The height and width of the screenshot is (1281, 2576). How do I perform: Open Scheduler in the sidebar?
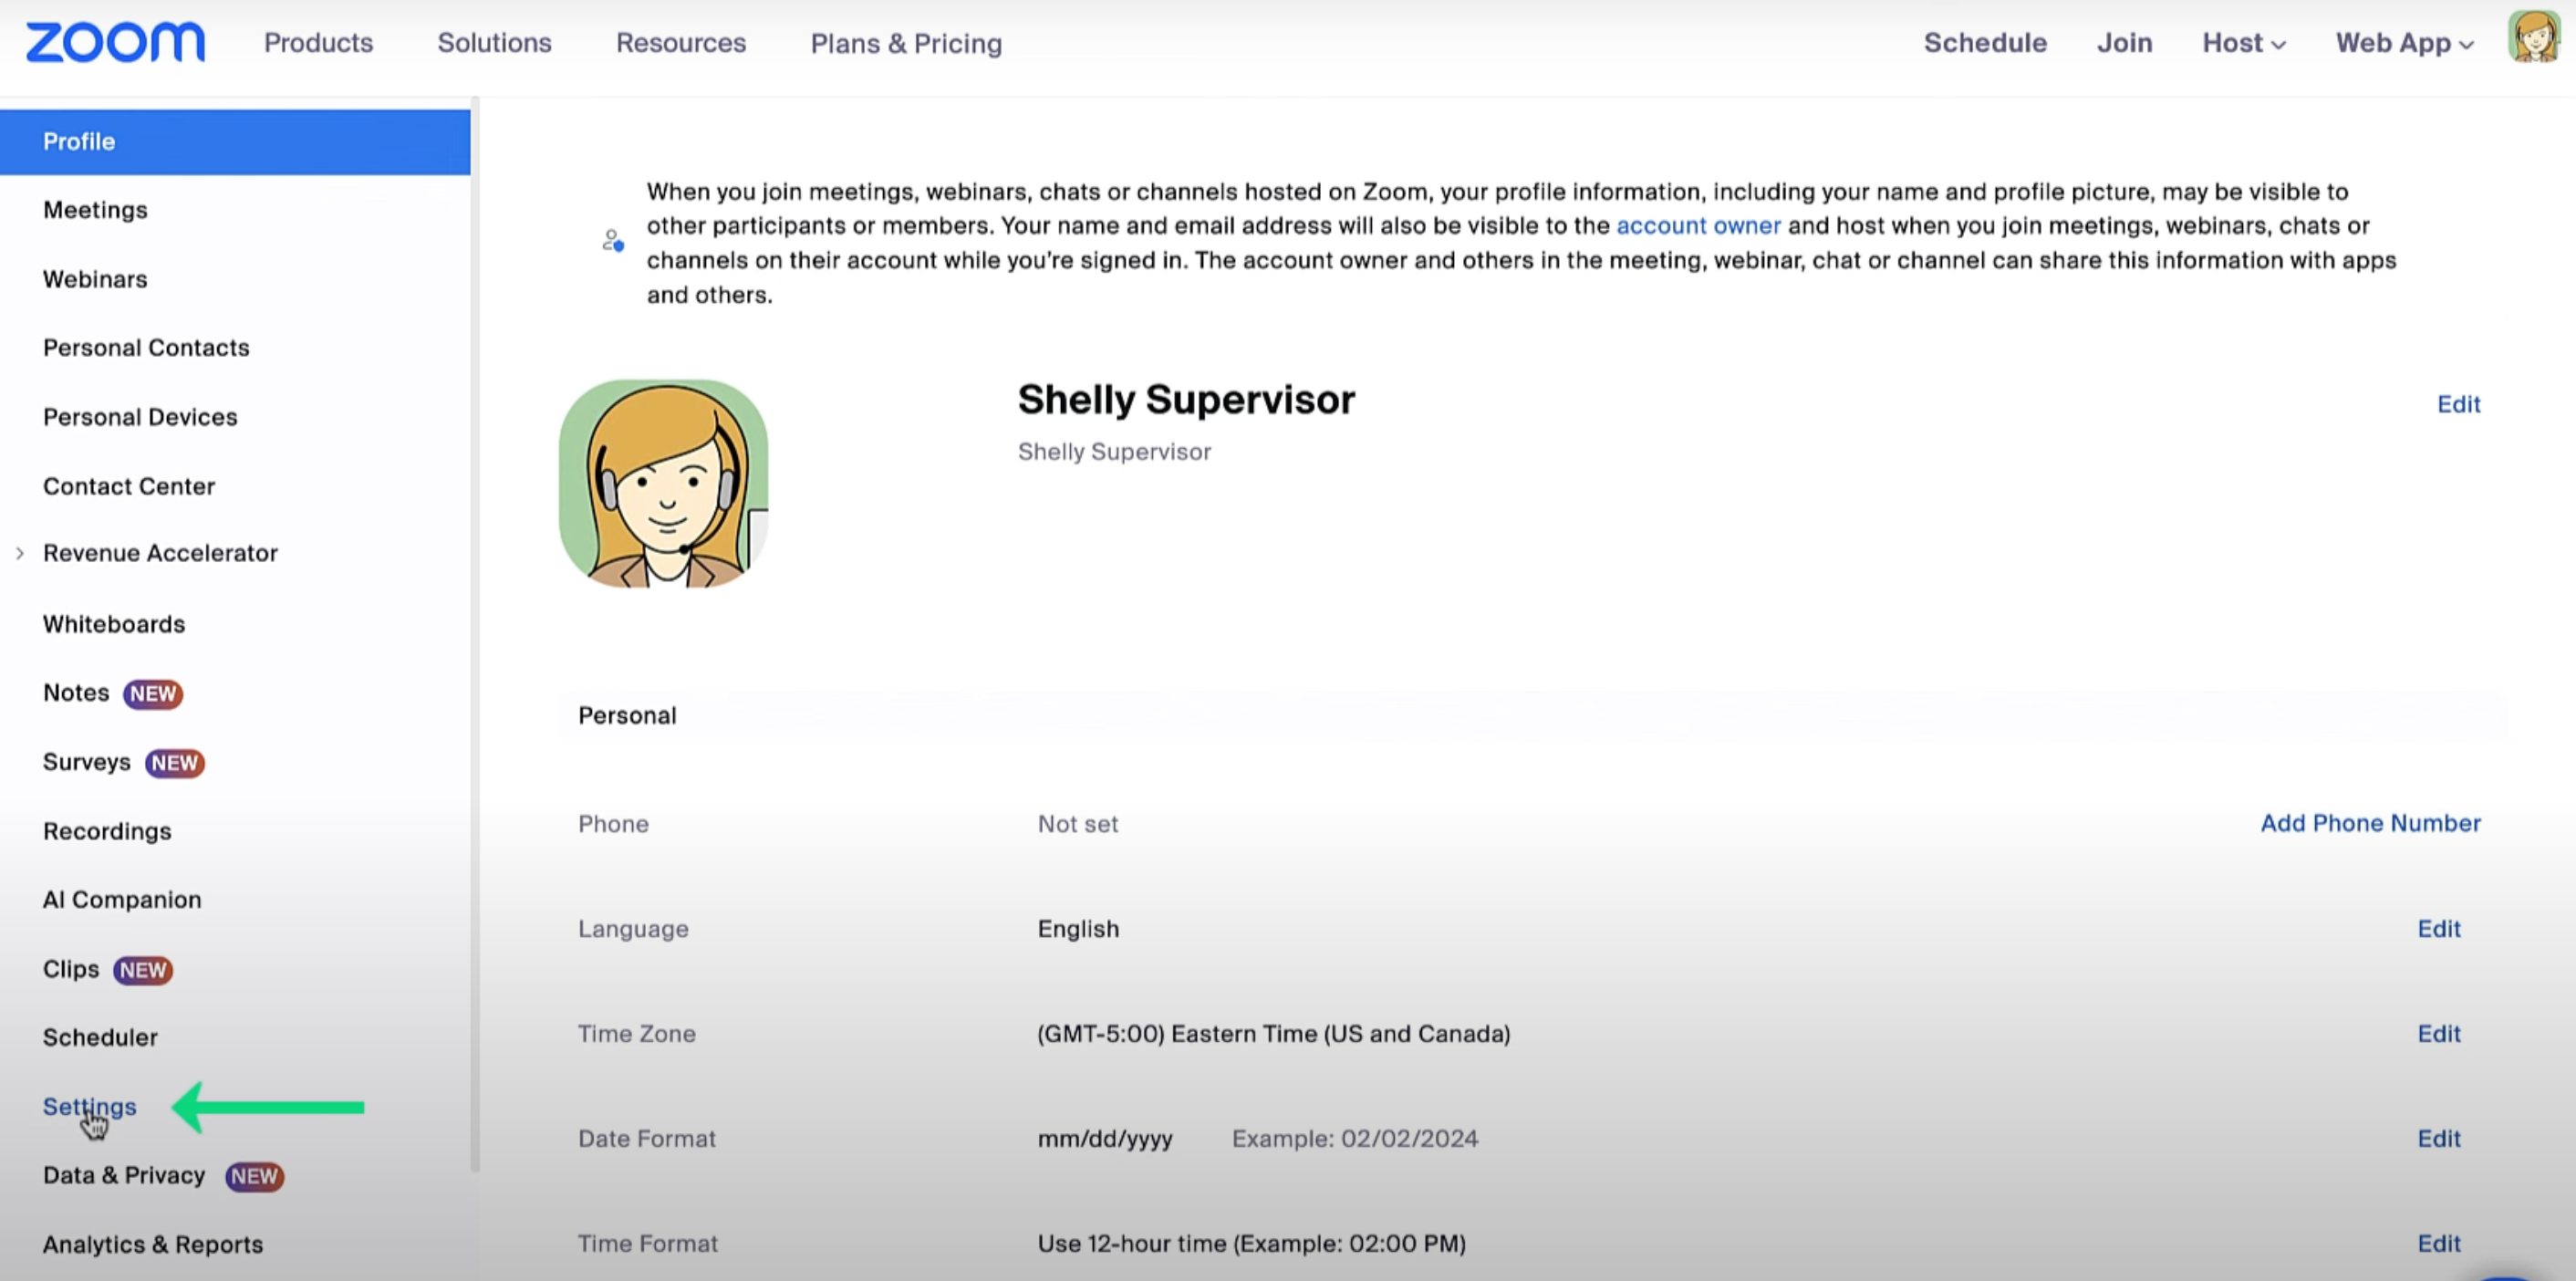tap(100, 1038)
